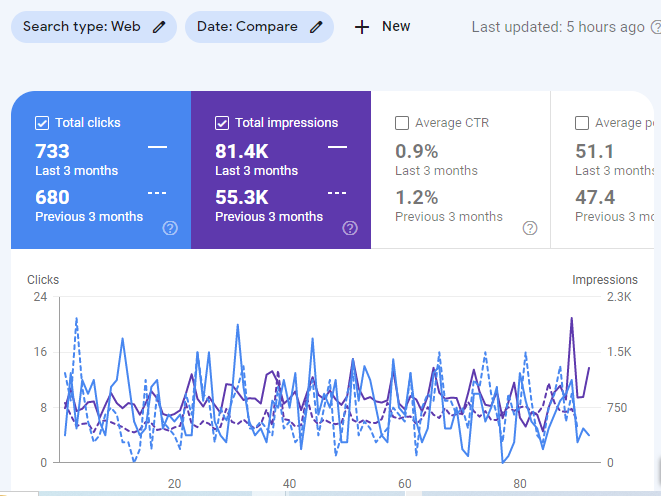Click the pencil icon on Search type chip

click(159, 27)
